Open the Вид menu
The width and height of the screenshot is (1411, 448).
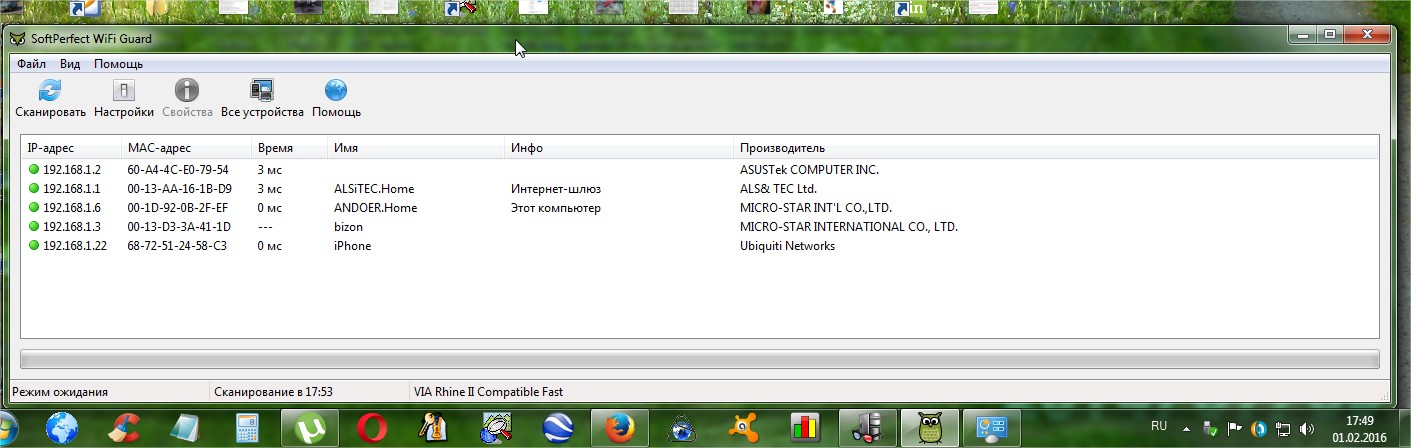[70, 63]
